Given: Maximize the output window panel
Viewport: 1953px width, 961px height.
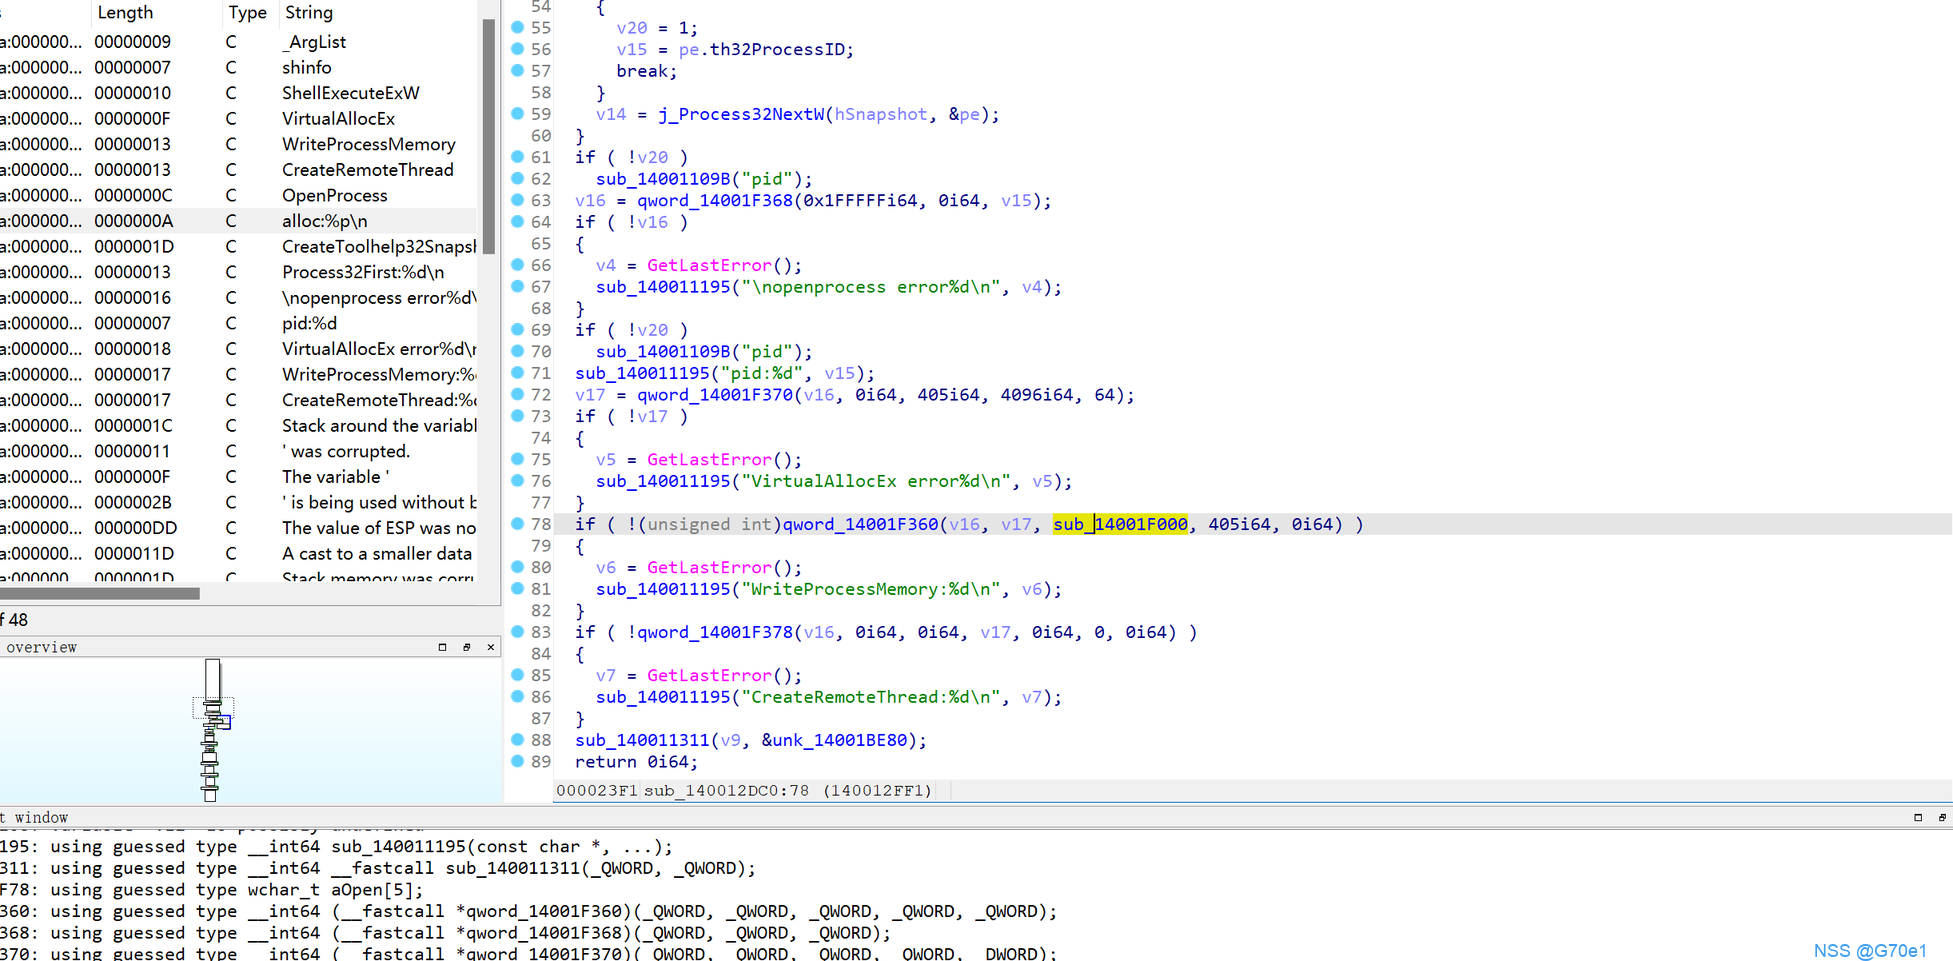Looking at the screenshot, I should (x=1918, y=817).
